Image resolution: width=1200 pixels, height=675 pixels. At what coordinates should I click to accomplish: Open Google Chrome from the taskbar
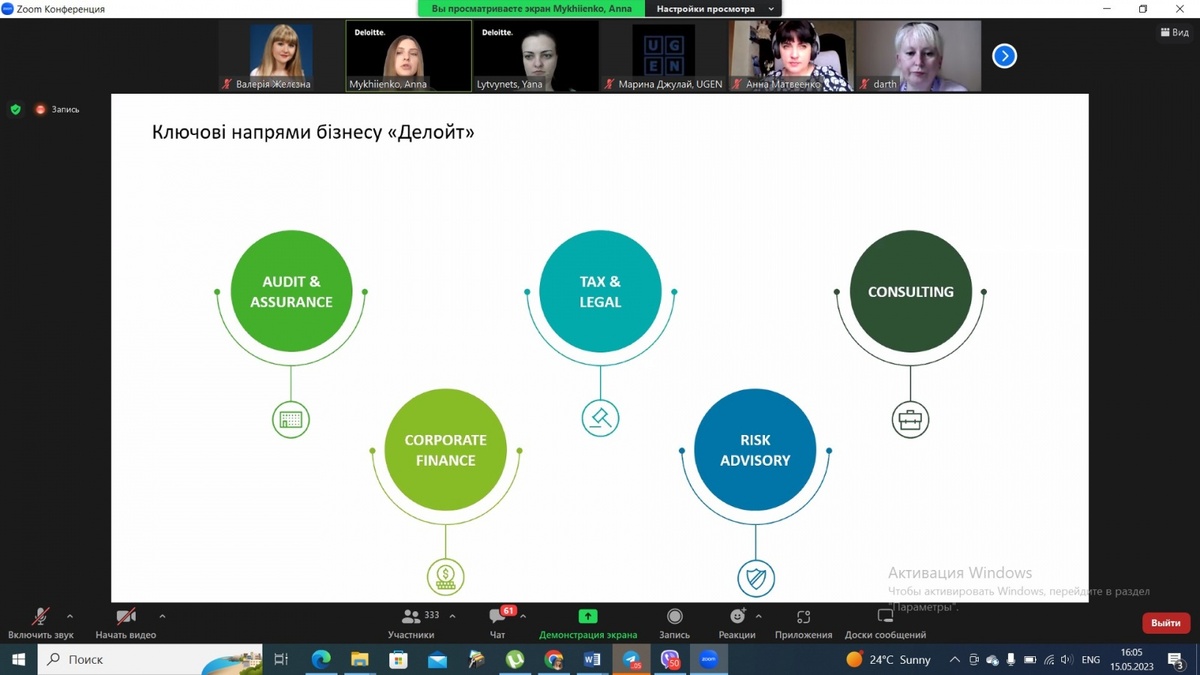click(553, 659)
